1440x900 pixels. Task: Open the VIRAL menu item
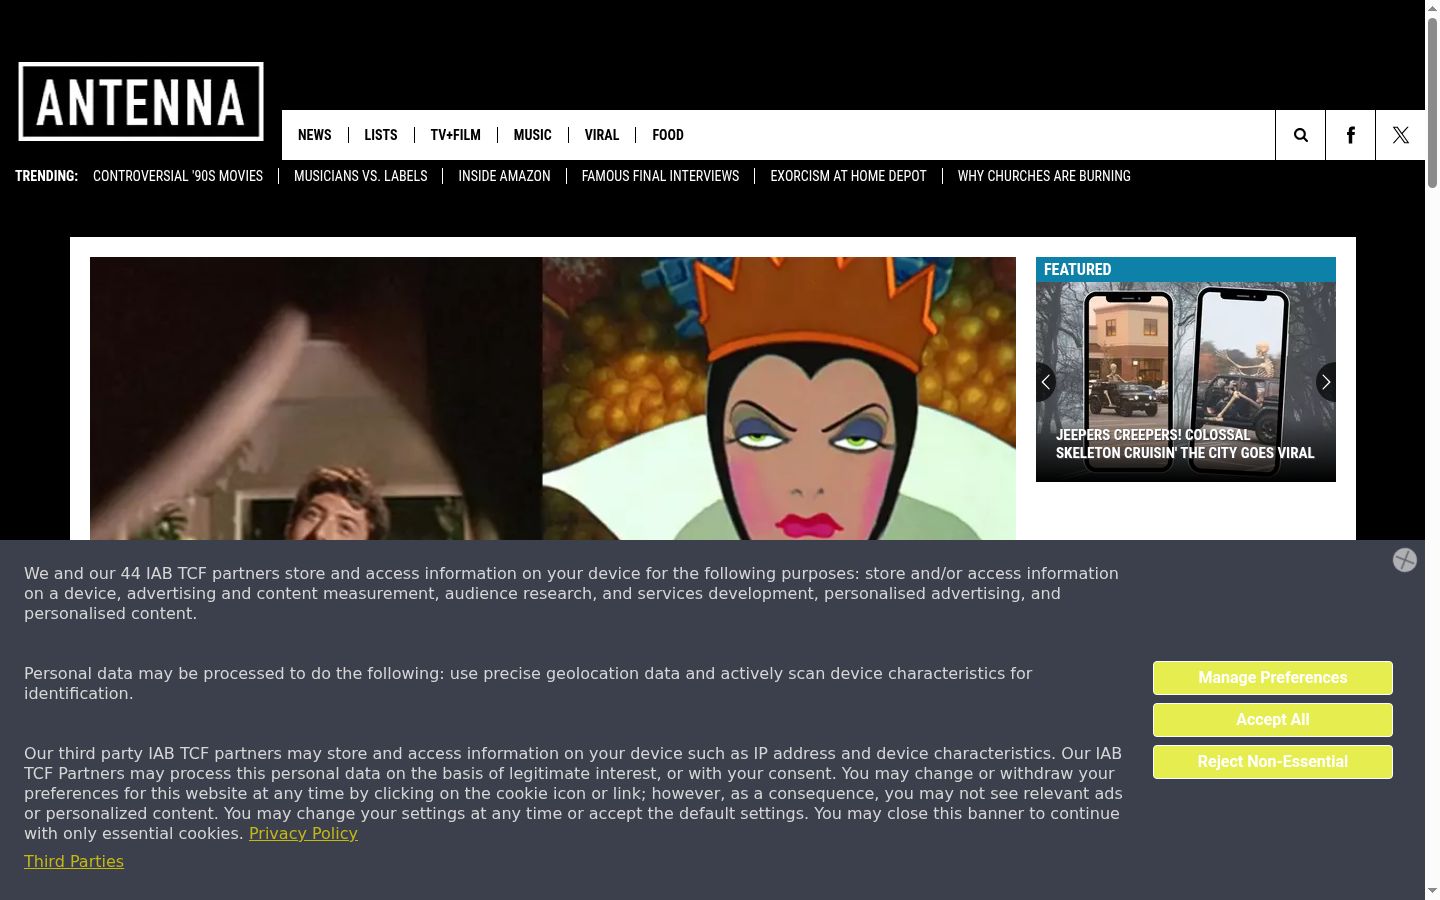pyautogui.click(x=601, y=135)
